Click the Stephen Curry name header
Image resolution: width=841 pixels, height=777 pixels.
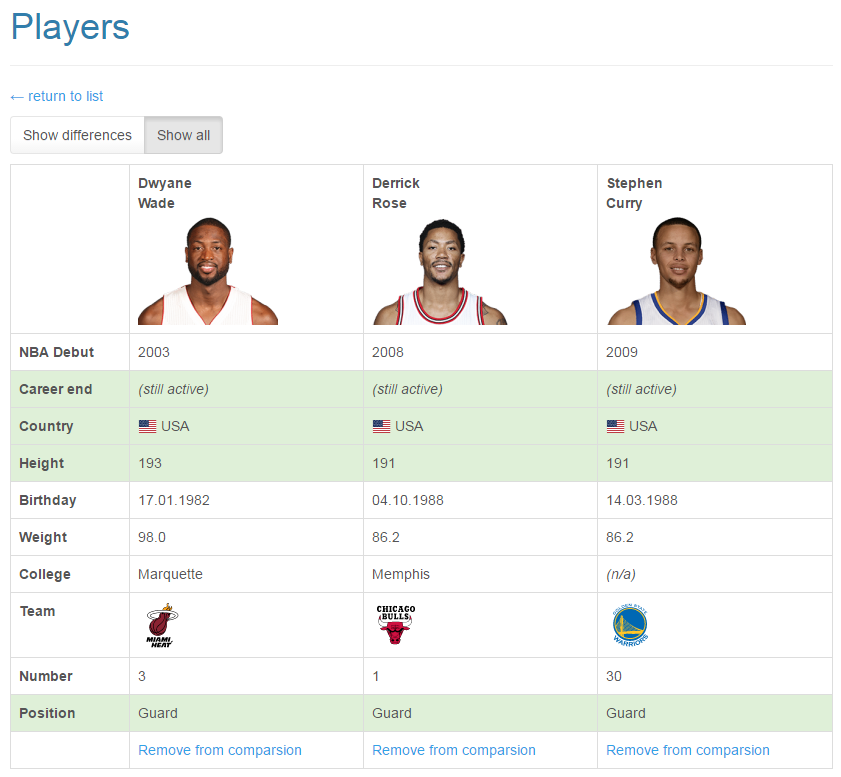point(634,193)
